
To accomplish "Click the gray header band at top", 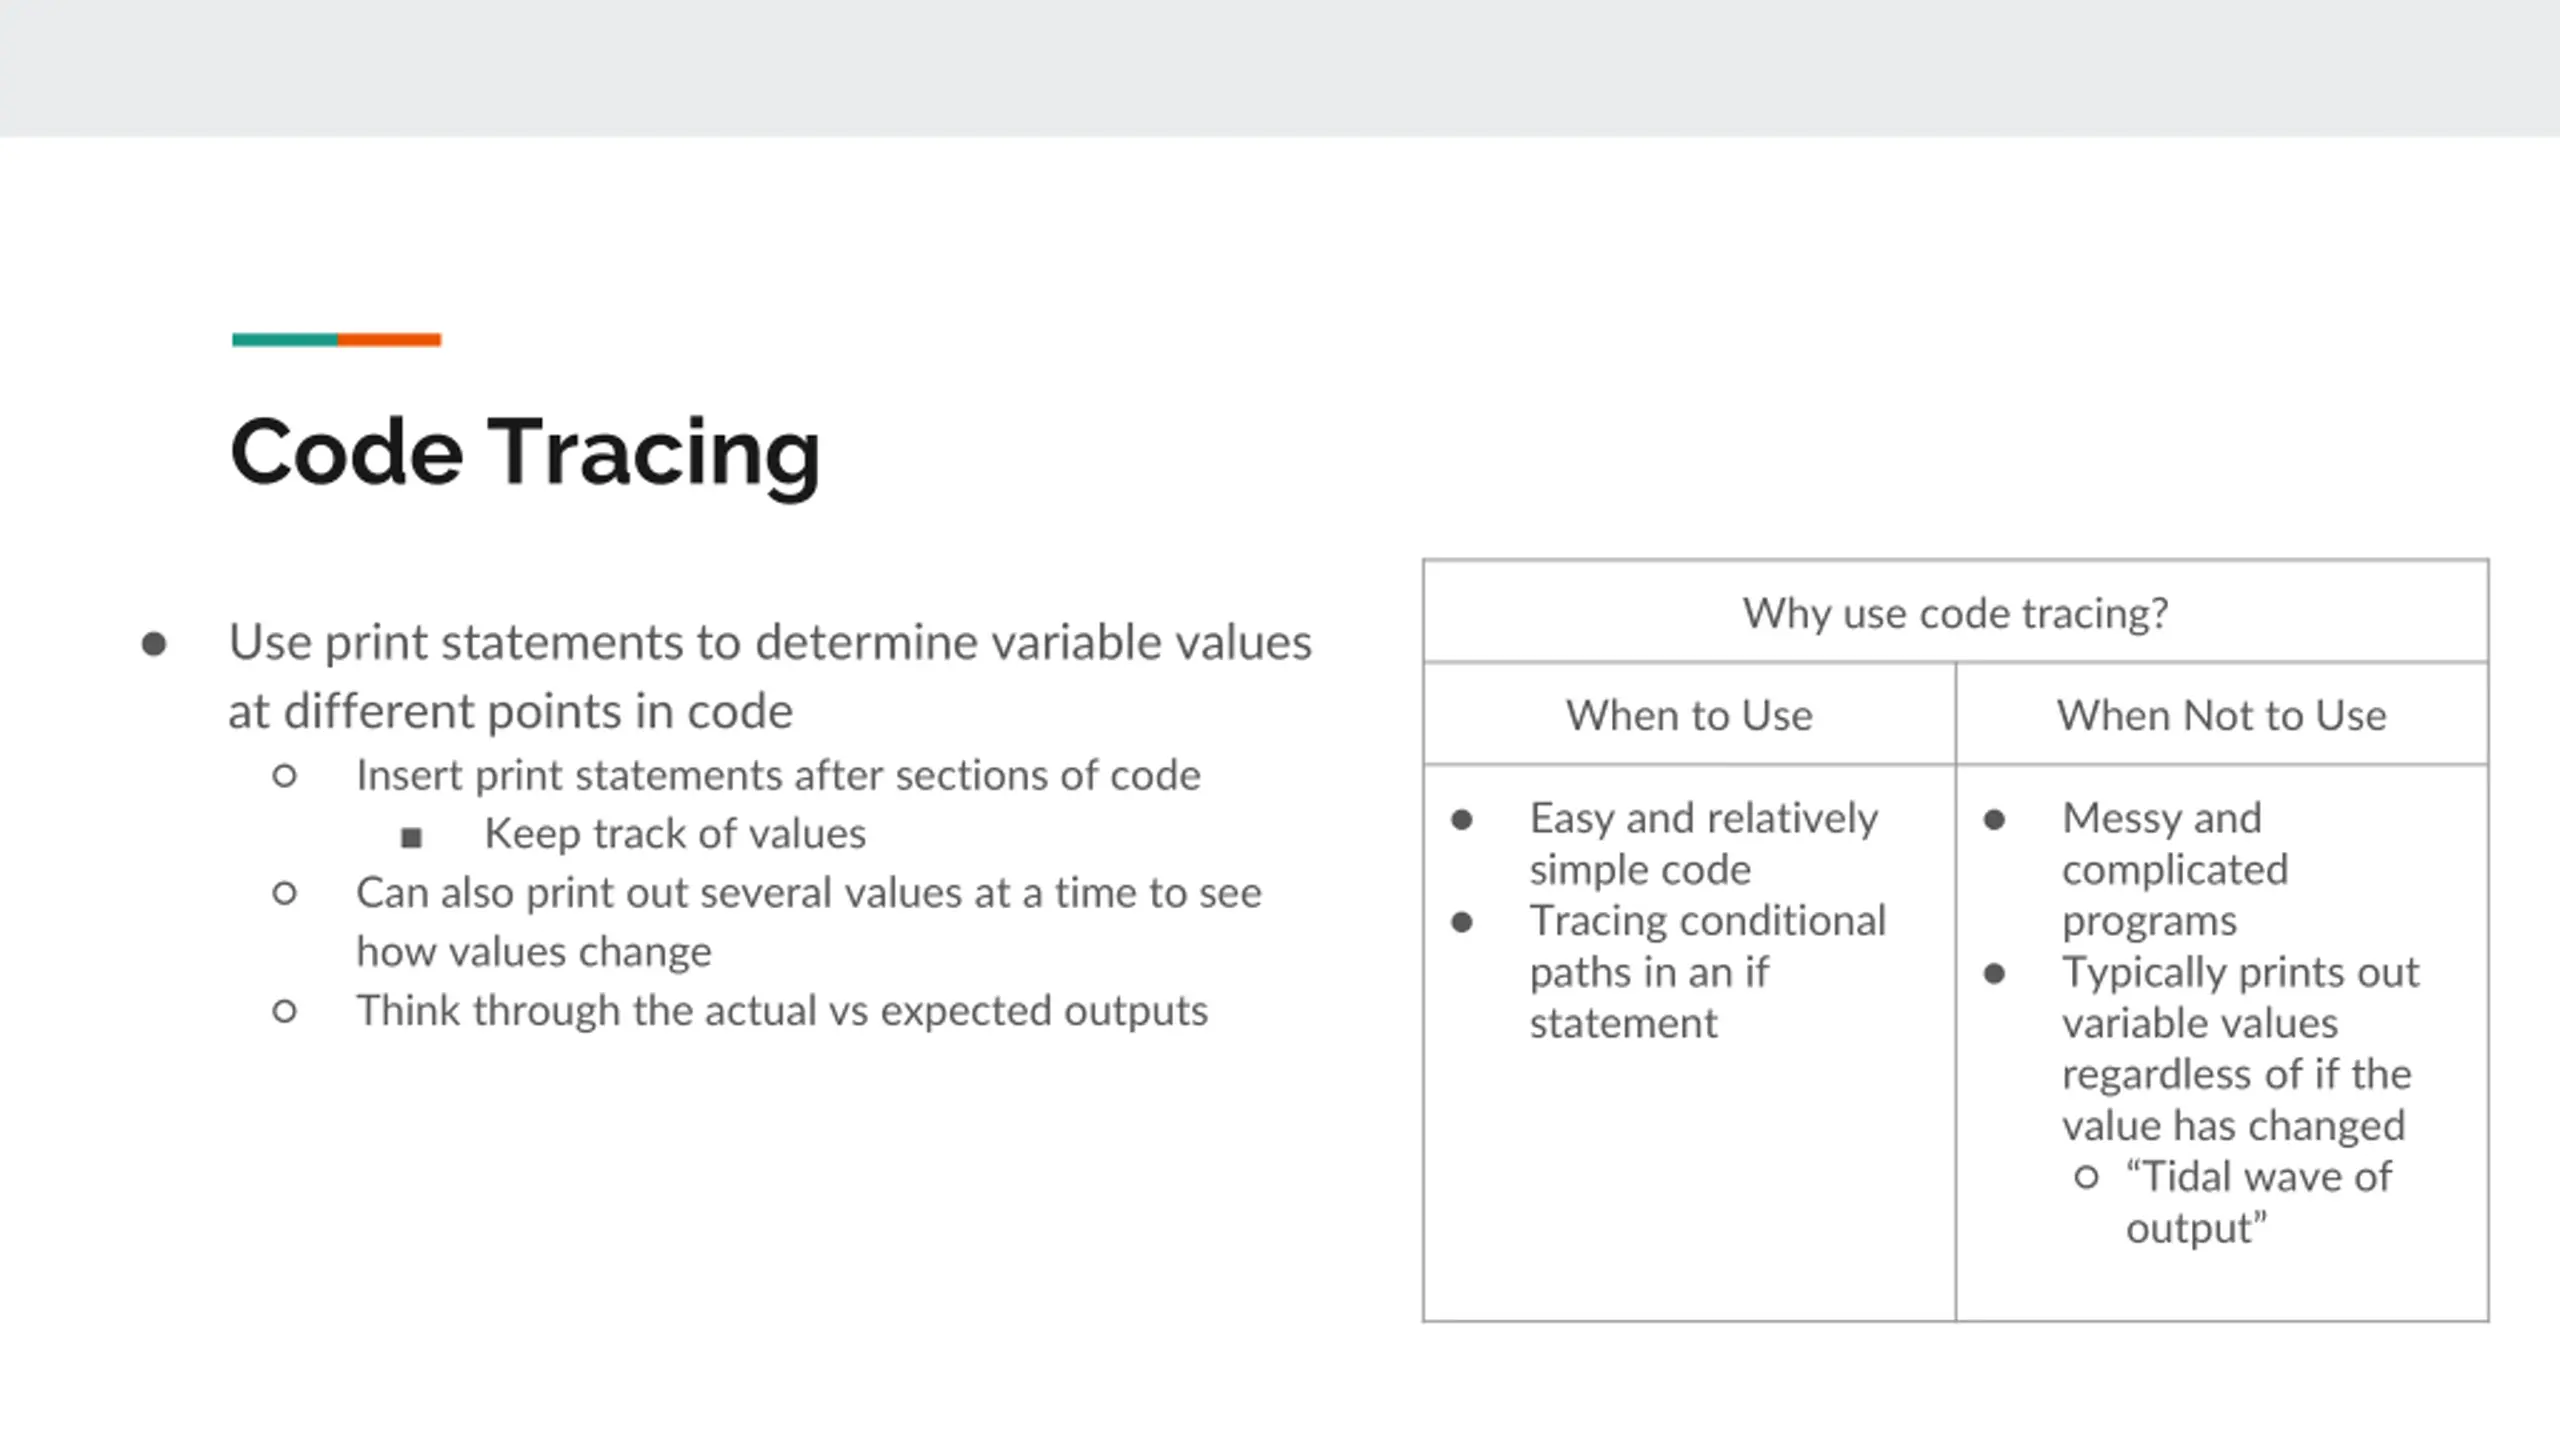I will pyautogui.click(x=1280, y=68).
